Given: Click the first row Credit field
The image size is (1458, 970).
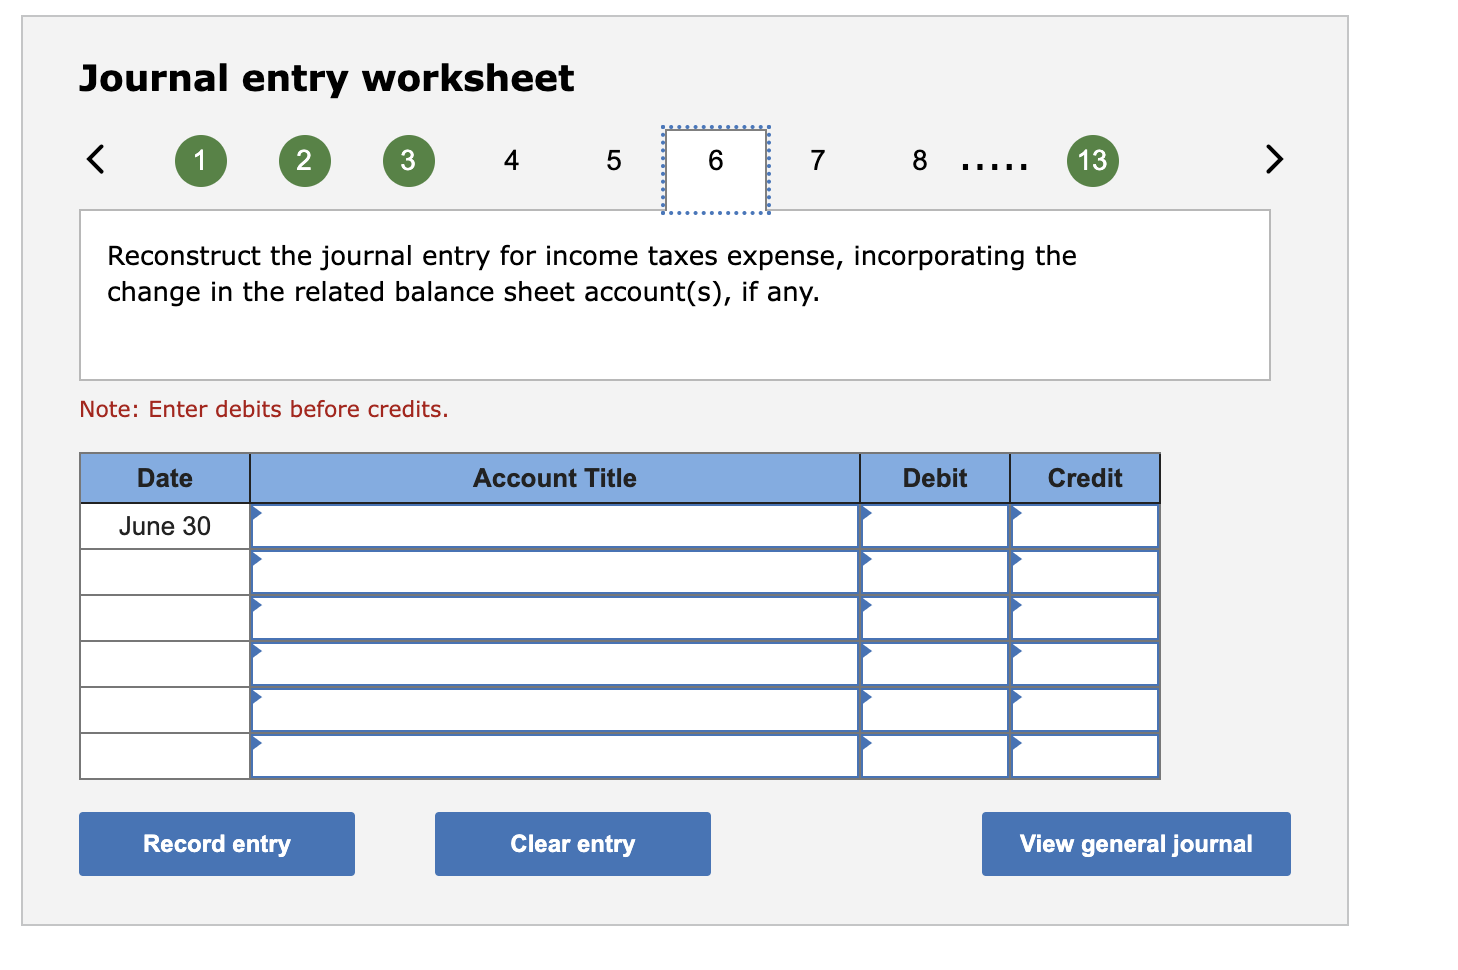Looking at the screenshot, I should (1084, 524).
